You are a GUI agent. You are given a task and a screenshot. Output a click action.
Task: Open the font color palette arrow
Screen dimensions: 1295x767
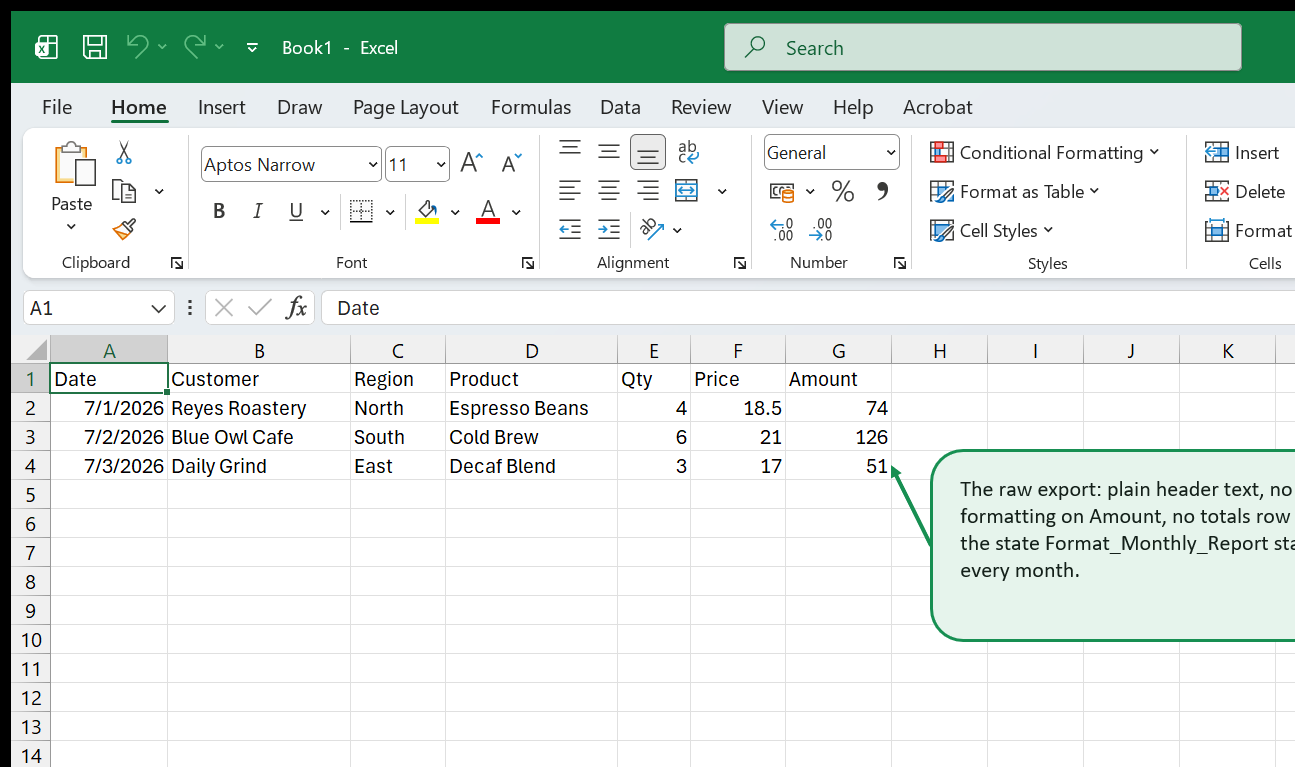pyautogui.click(x=516, y=212)
